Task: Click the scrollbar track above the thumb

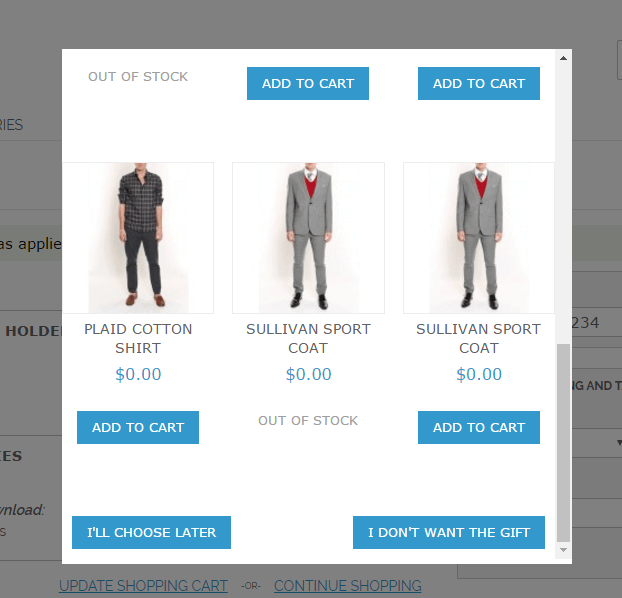Action: pos(563,204)
